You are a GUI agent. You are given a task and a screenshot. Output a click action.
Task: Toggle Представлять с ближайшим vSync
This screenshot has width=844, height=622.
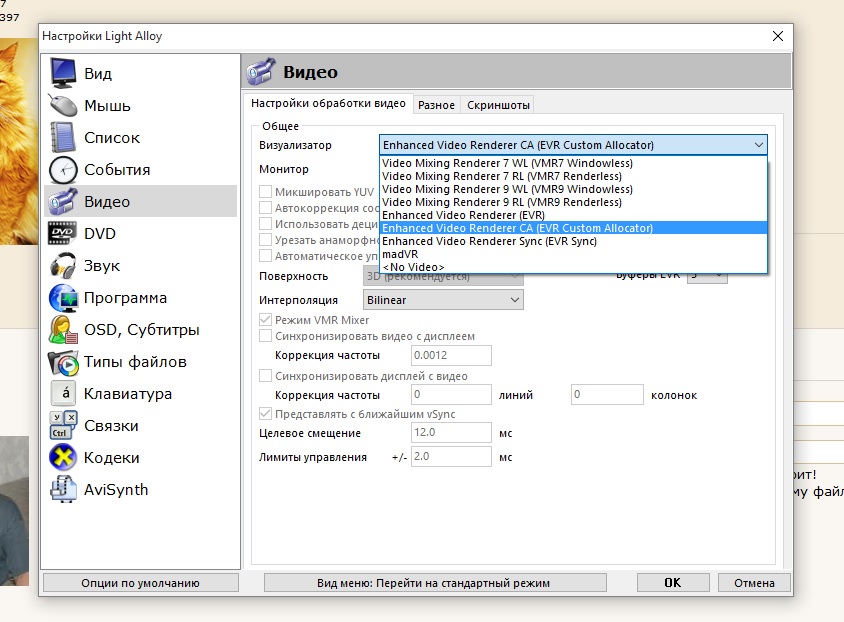(265, 414)
